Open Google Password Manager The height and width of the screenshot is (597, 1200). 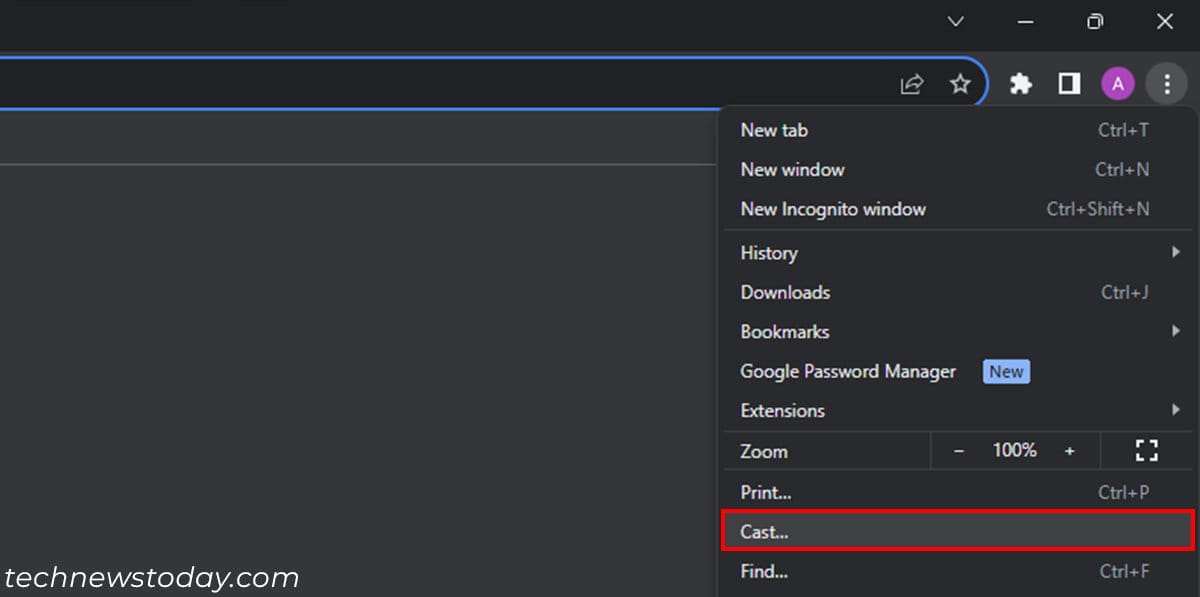coord(847,371)
